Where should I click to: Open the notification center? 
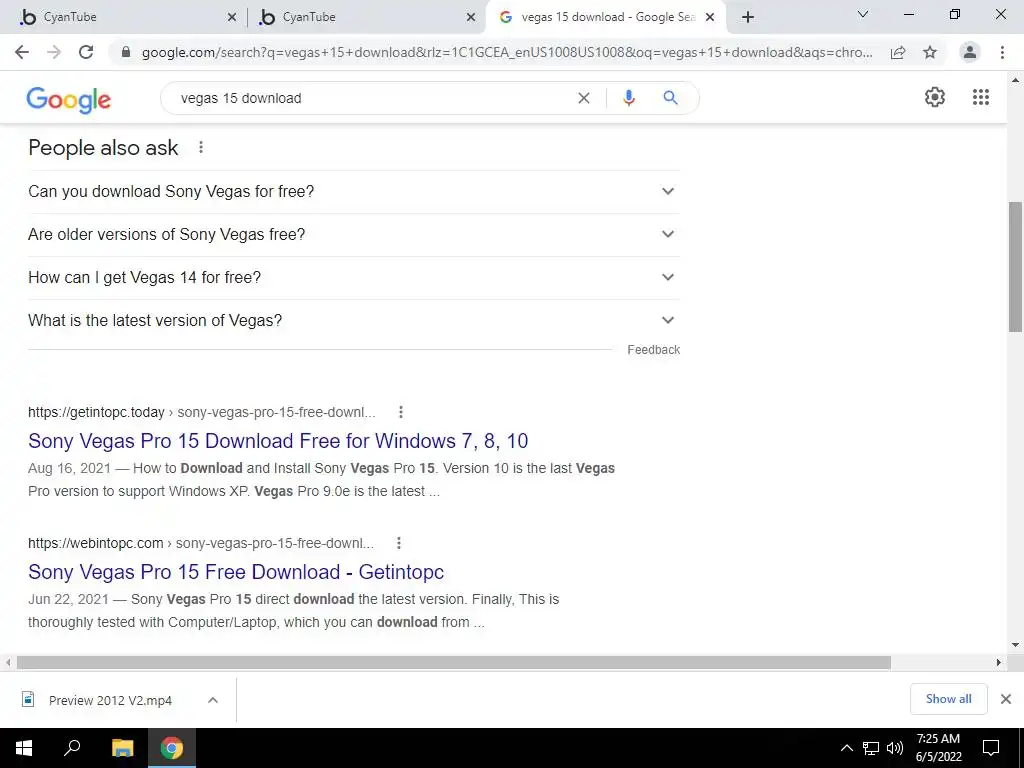tap(991, 748)
